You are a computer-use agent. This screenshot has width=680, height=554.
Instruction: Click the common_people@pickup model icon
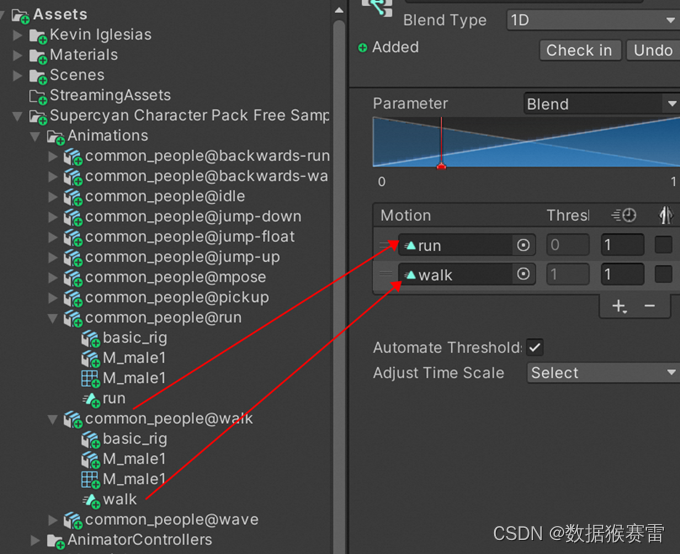[x=73, y=299]
